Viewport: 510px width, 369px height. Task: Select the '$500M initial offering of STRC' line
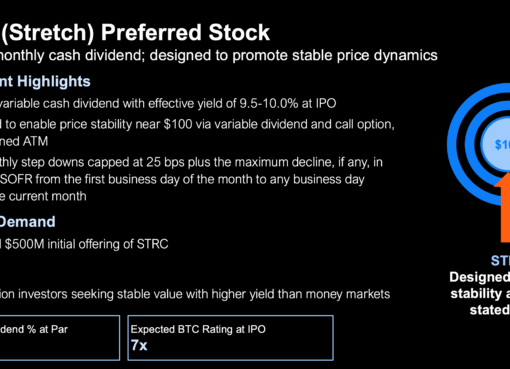[84, 244]
